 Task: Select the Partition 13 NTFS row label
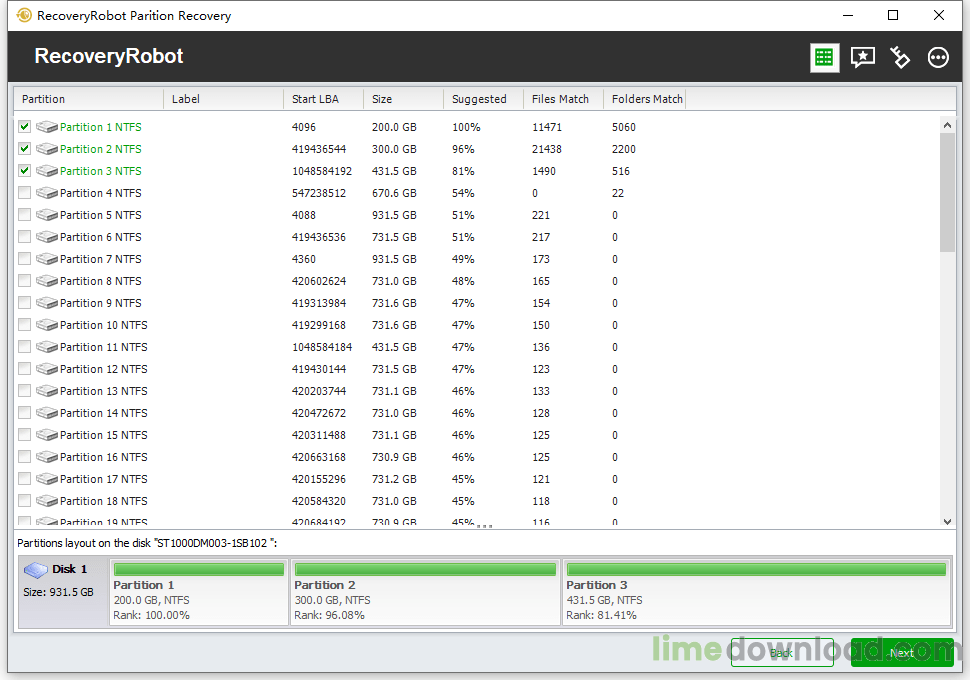coord(103,391)
